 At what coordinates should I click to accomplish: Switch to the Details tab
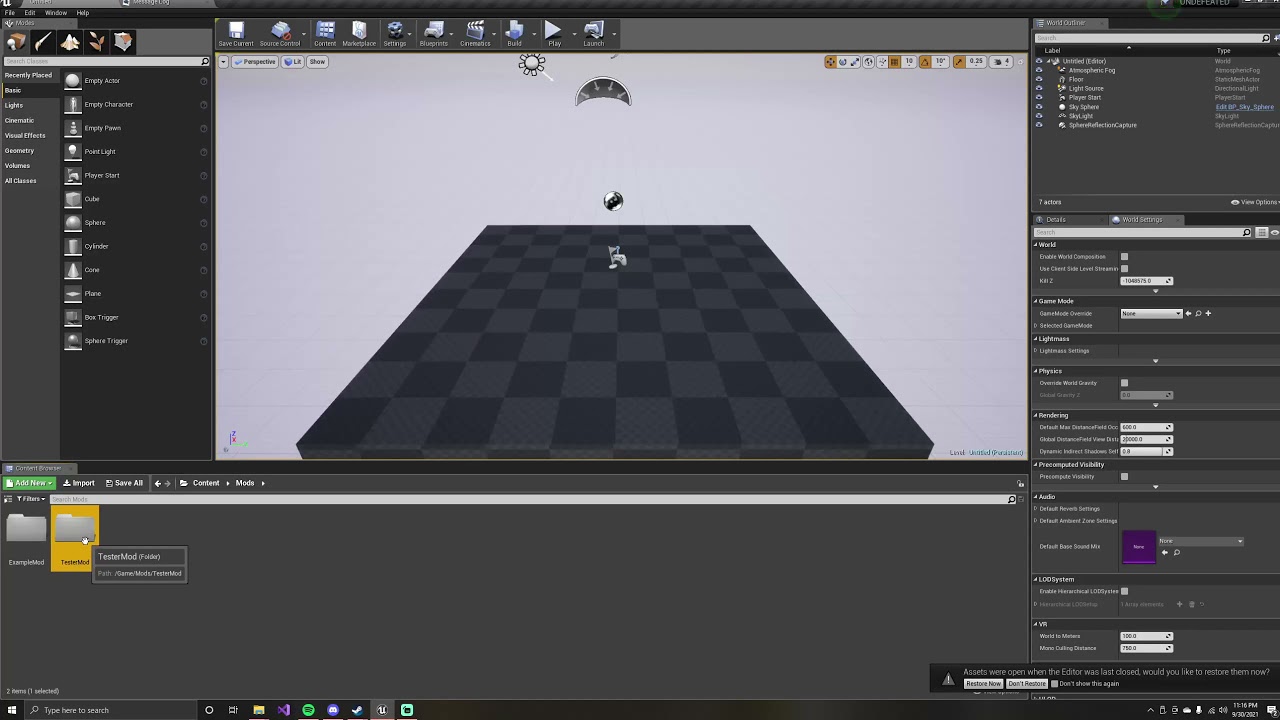click(1056, 220)
